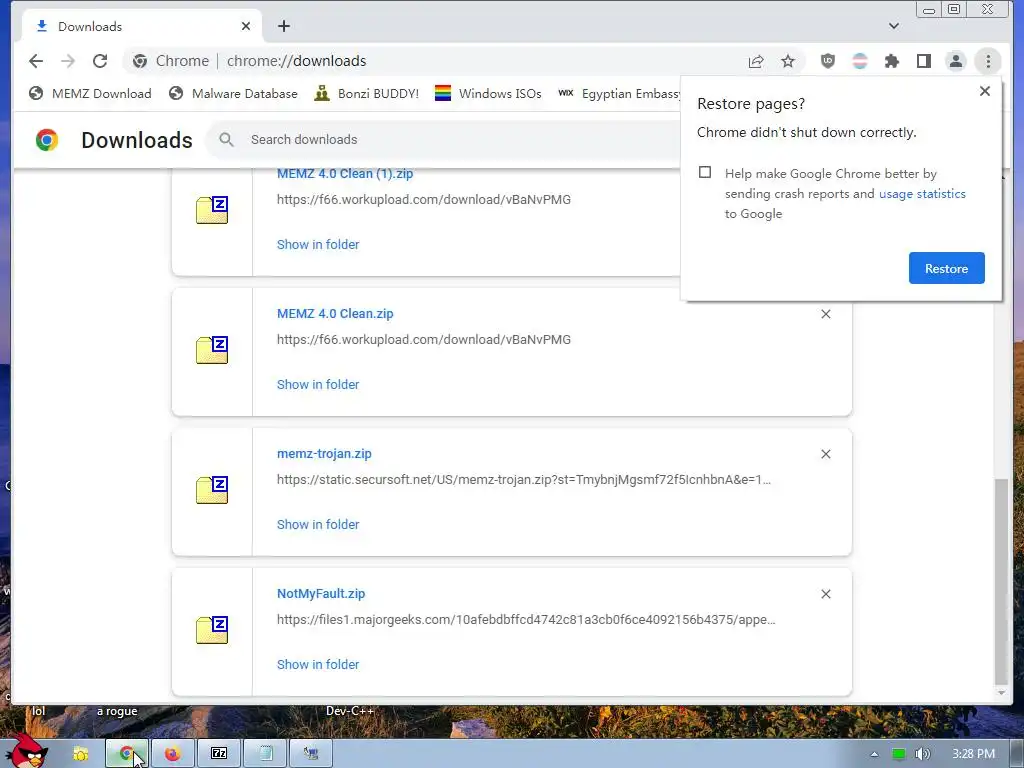The image size is (1024, 768).
Task: Open the notepad taskbar icon
Action: pyautogui.click(x=265, y=754)
